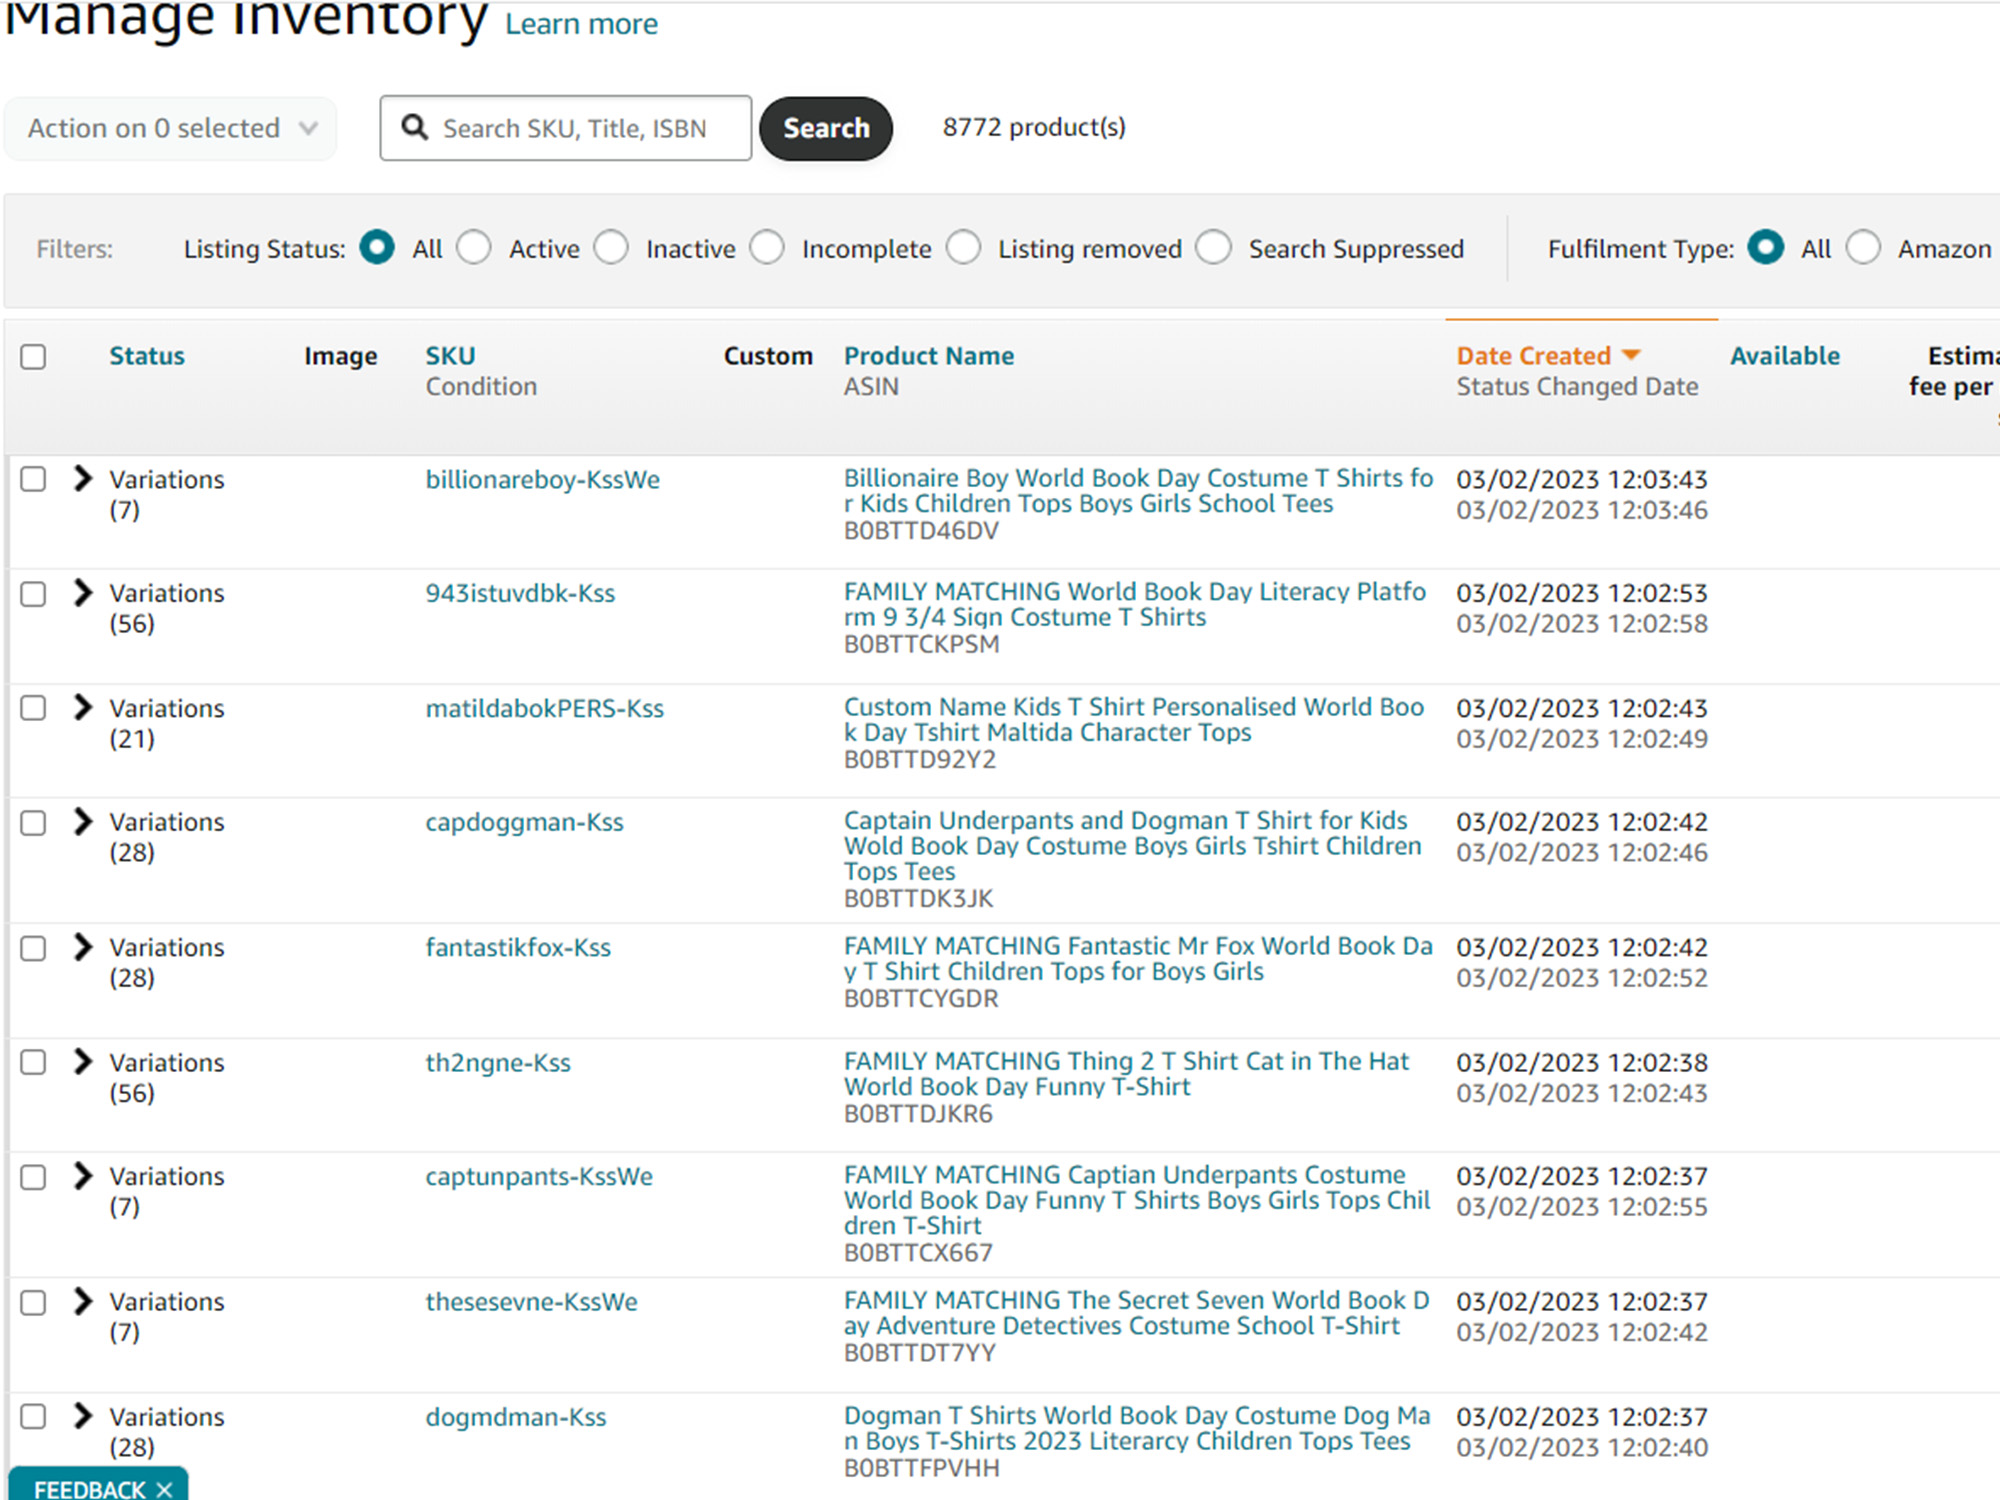This screenshot has height=1500, width=2000.
Task: Check the th2ngne-Kss row checkbox
Action: [x=33, y=1062]
